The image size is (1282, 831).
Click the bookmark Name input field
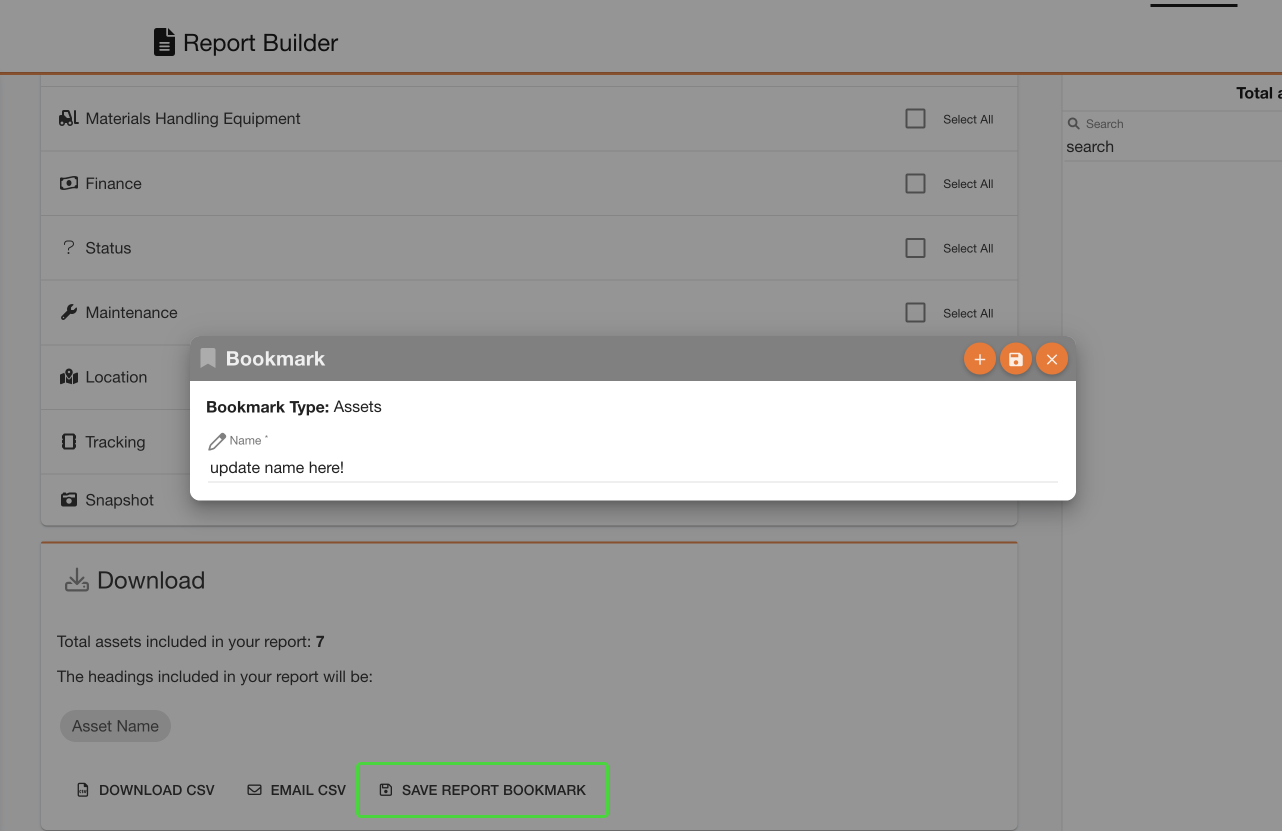tap(632, 467)
